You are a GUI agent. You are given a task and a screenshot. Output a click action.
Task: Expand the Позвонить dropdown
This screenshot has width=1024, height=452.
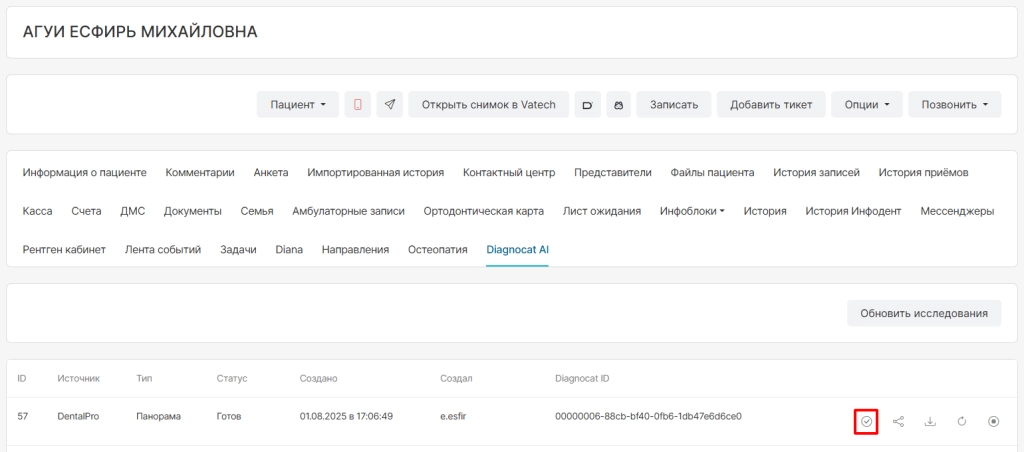point(954,105)
